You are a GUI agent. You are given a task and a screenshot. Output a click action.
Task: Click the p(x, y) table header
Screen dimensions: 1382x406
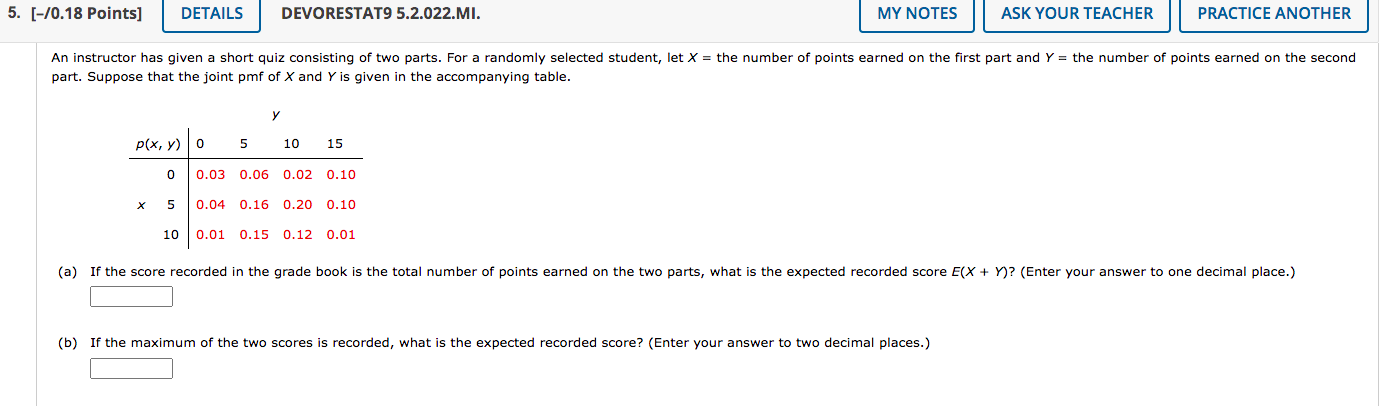(158, 144)
